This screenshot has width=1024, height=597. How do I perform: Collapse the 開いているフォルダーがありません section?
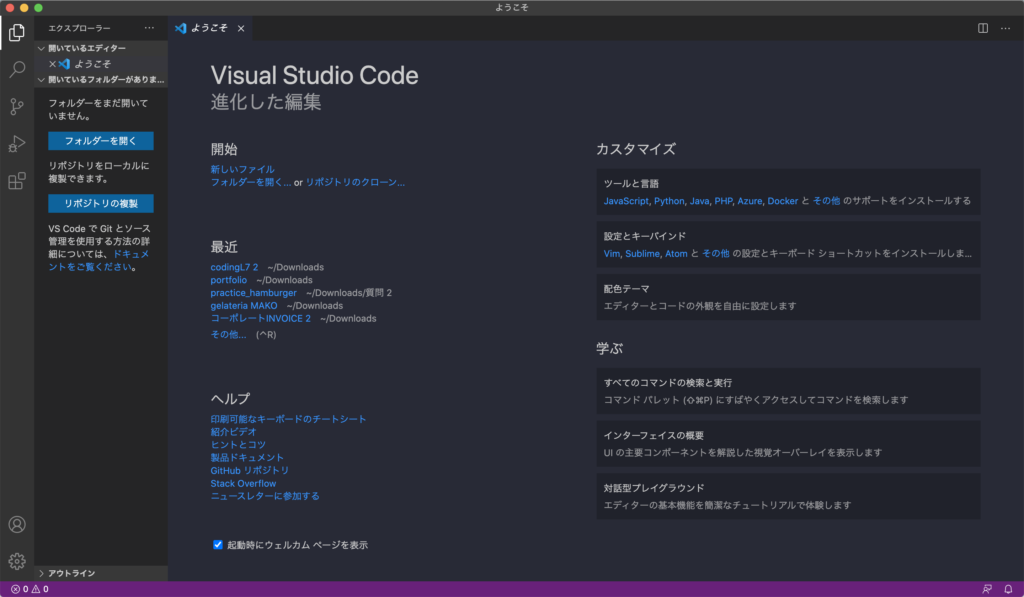pyautogui.click(x=101, y=80)
